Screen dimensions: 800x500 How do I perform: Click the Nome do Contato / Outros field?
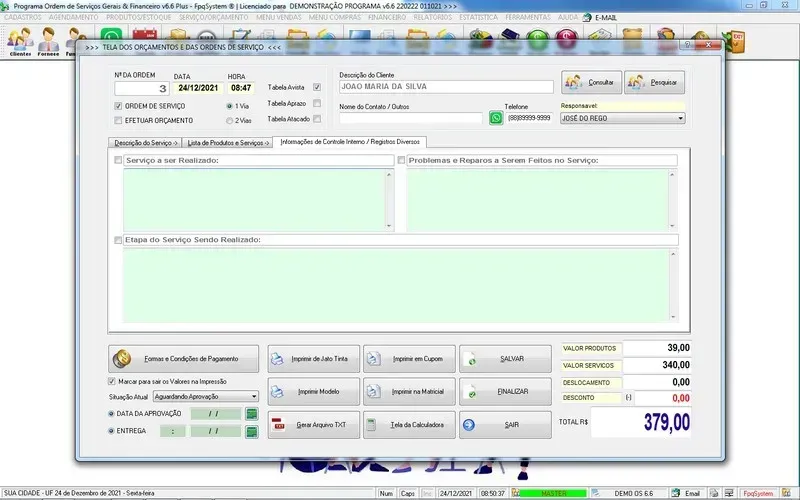tap(410, 118)
